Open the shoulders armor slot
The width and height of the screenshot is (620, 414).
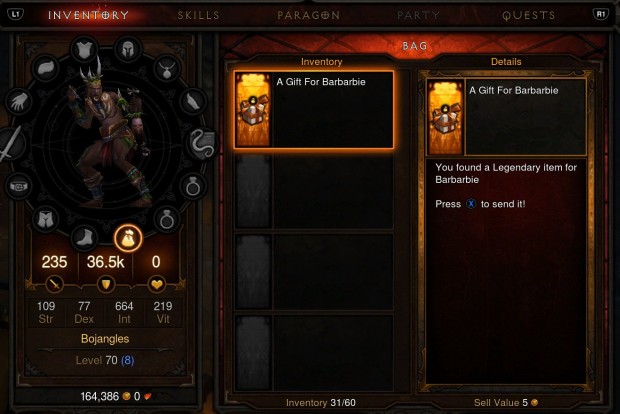[46, 68]
